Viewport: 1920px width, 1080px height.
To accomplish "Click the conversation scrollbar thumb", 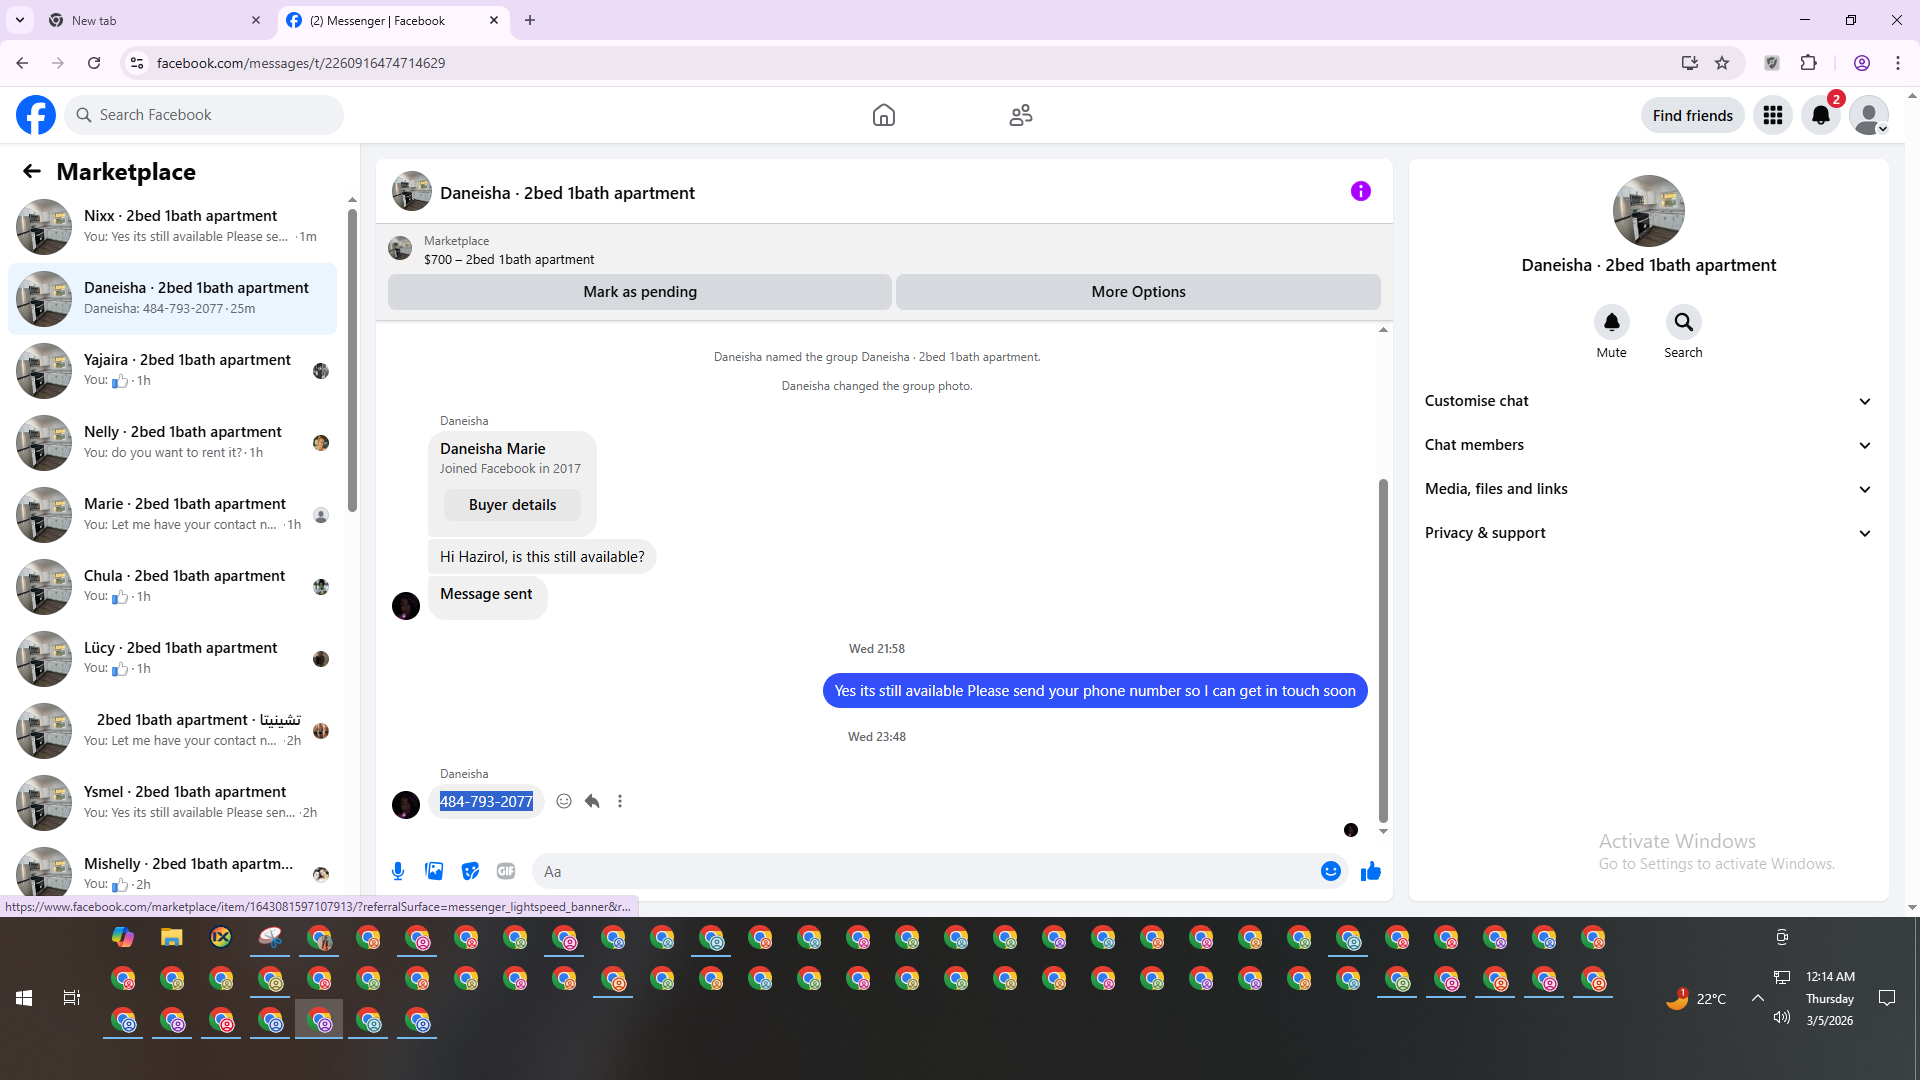I will 1383,650.
